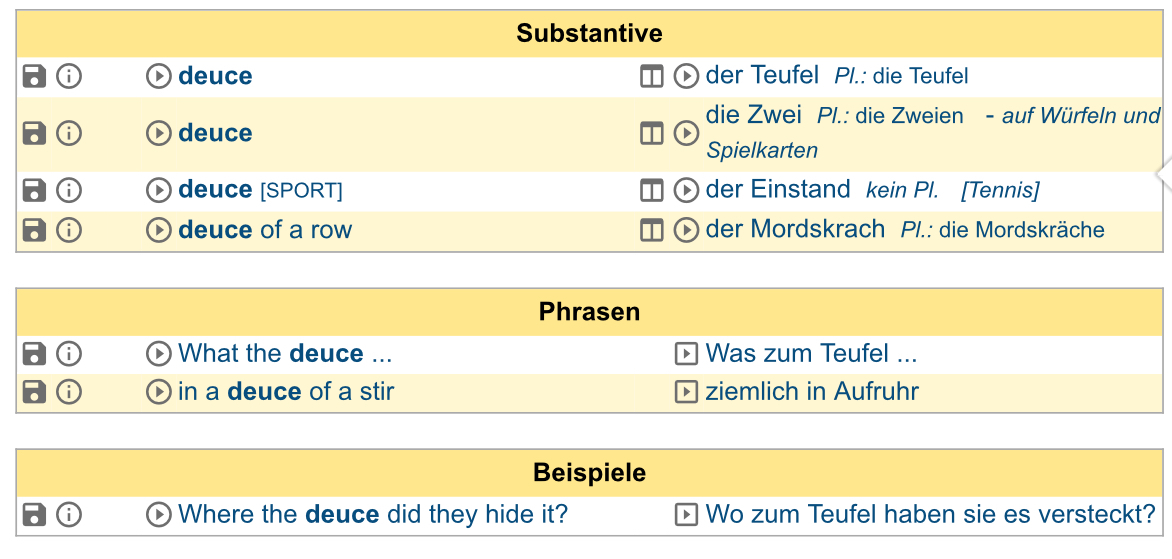This screenshot has height=559, width=1172.
Task: Click the 'der Teufel' translation link
Action: [762, 75]
